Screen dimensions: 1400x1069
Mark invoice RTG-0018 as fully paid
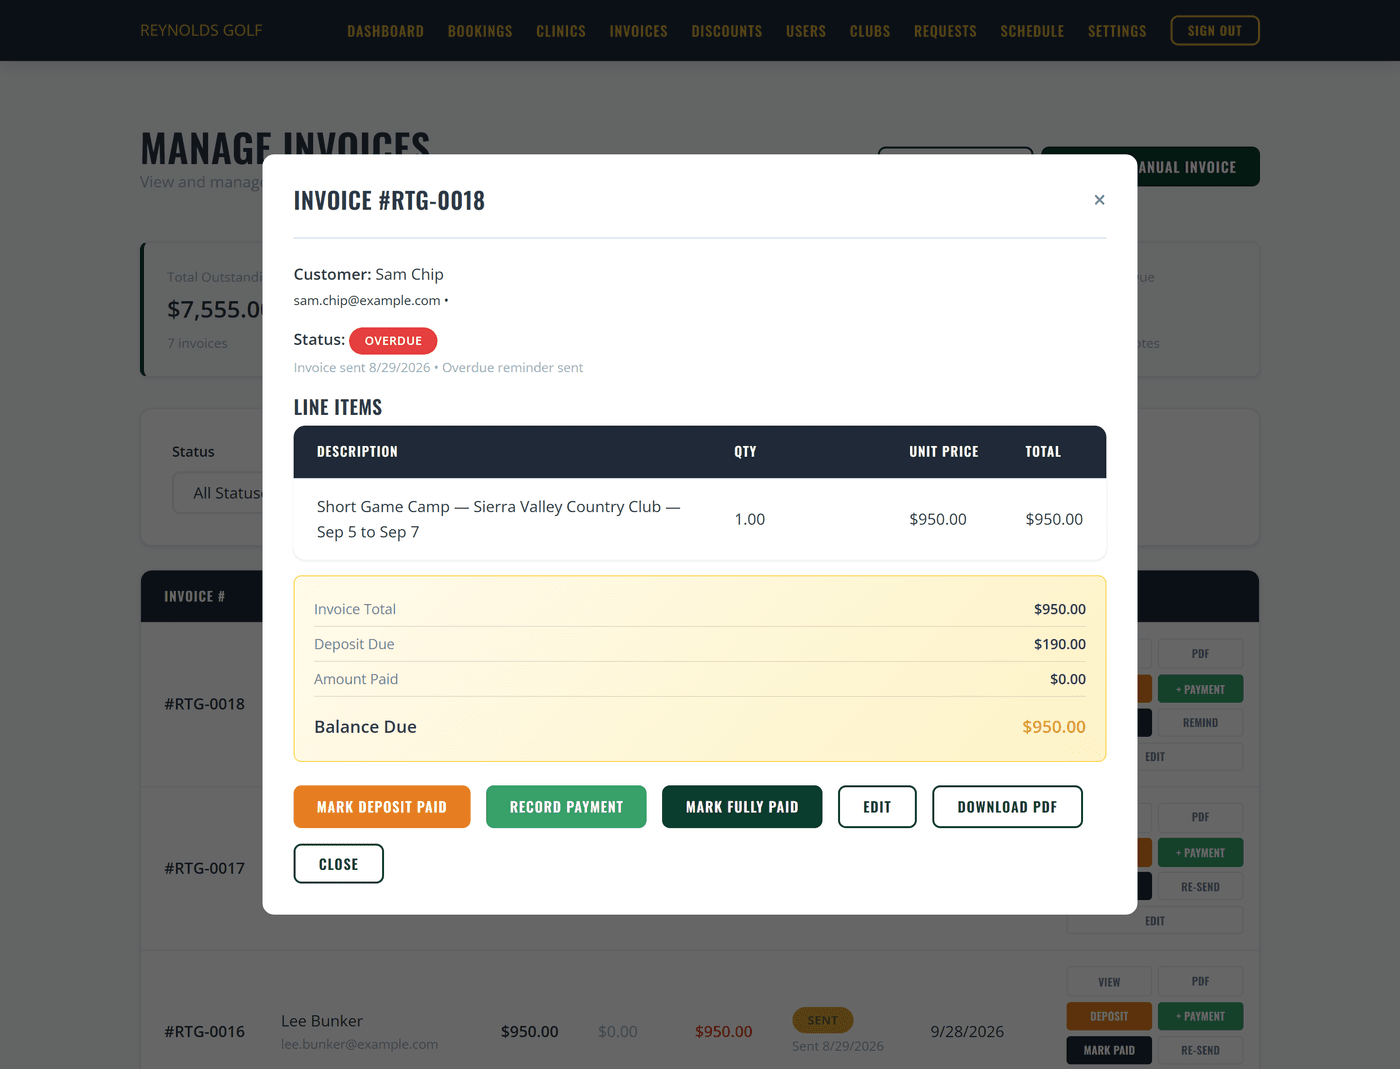[x=742, y=807]
